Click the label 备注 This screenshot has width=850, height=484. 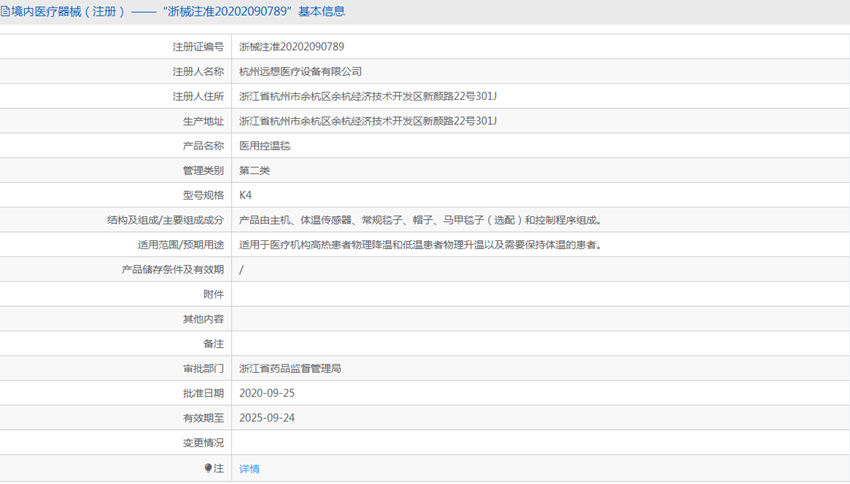point(214,344)
